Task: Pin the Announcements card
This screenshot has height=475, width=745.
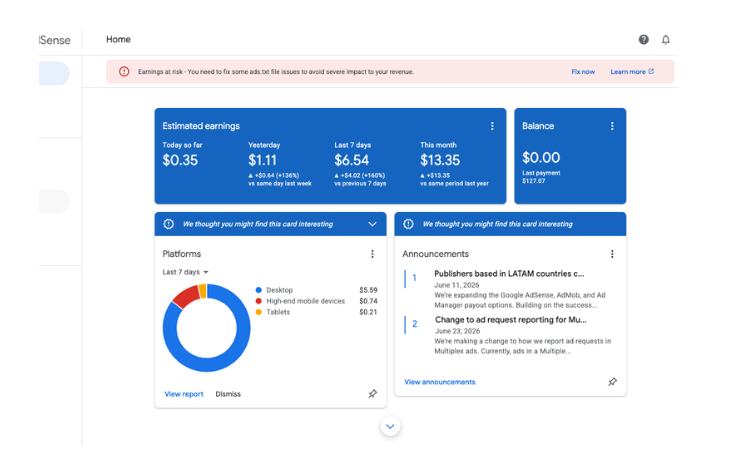Action: (612, 381)
